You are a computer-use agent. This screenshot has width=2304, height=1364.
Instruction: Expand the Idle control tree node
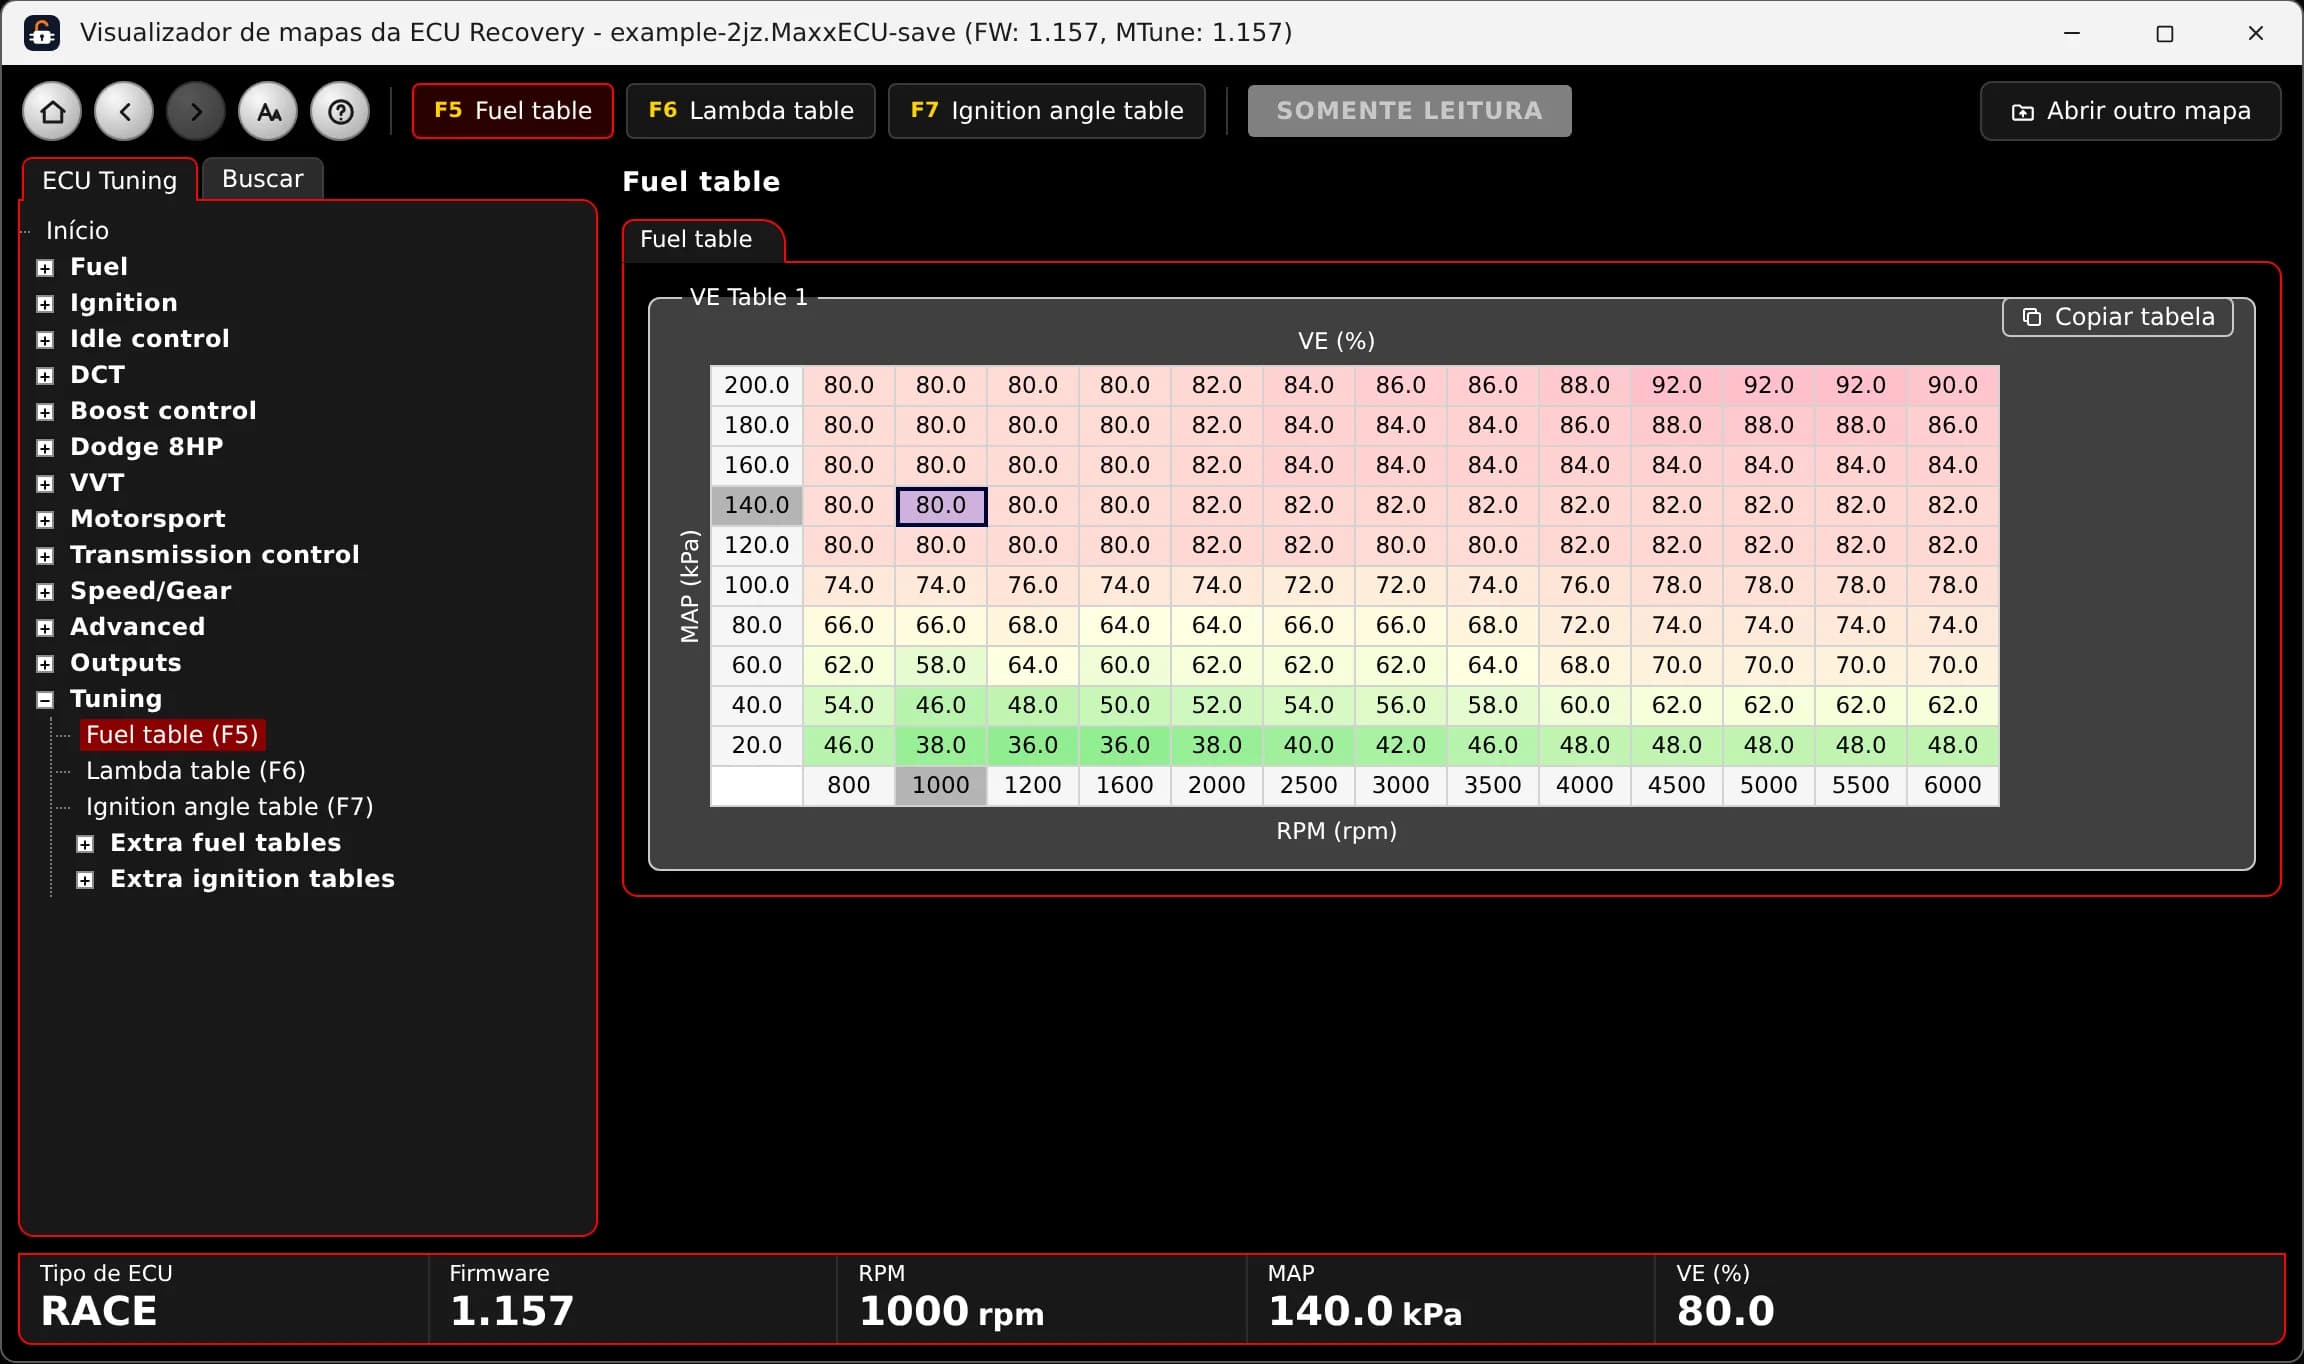pos(45,340)
